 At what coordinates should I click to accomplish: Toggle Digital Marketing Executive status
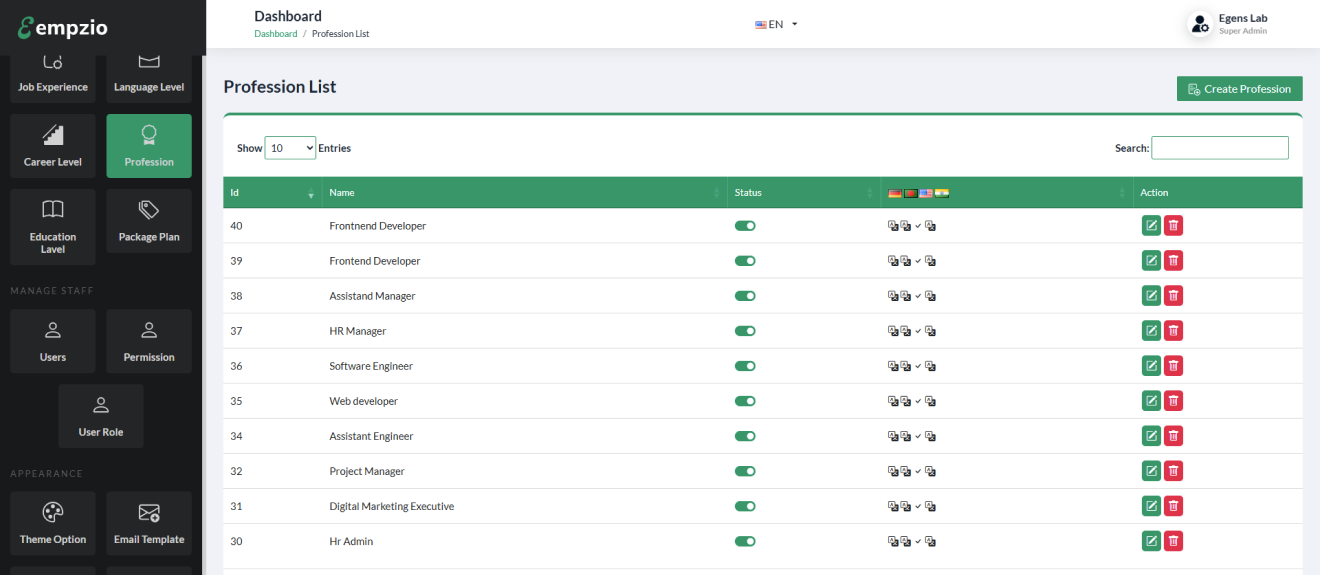click(x=745, y=506)
